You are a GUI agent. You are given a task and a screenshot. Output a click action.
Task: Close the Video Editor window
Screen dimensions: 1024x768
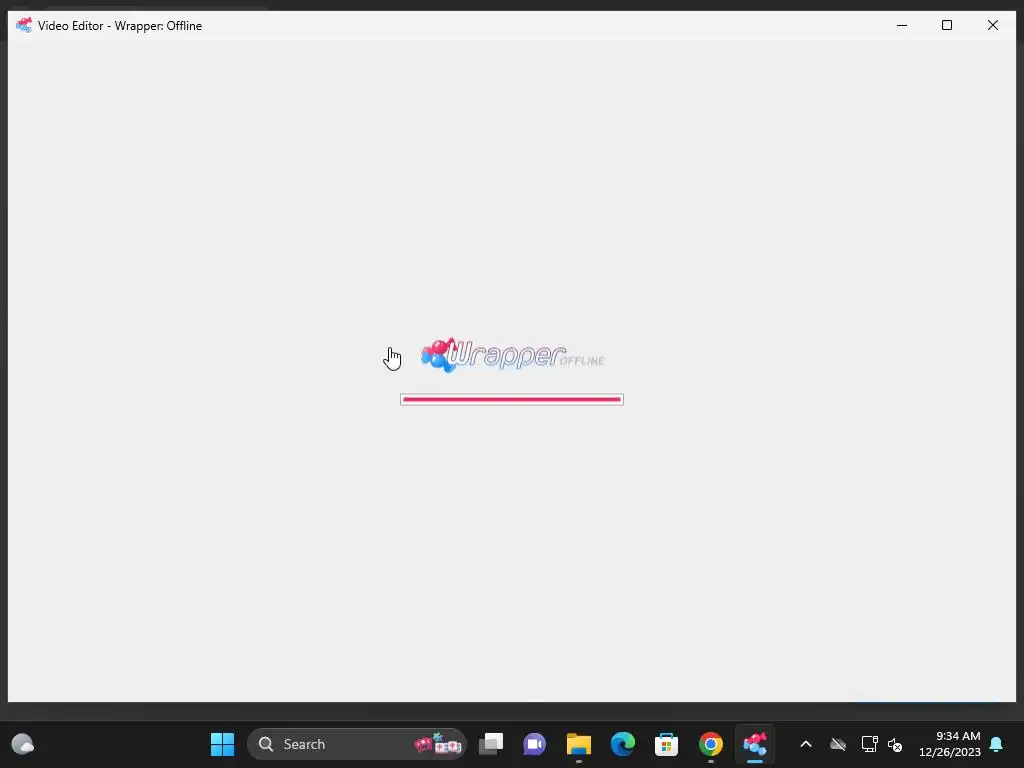pos(993,25)
